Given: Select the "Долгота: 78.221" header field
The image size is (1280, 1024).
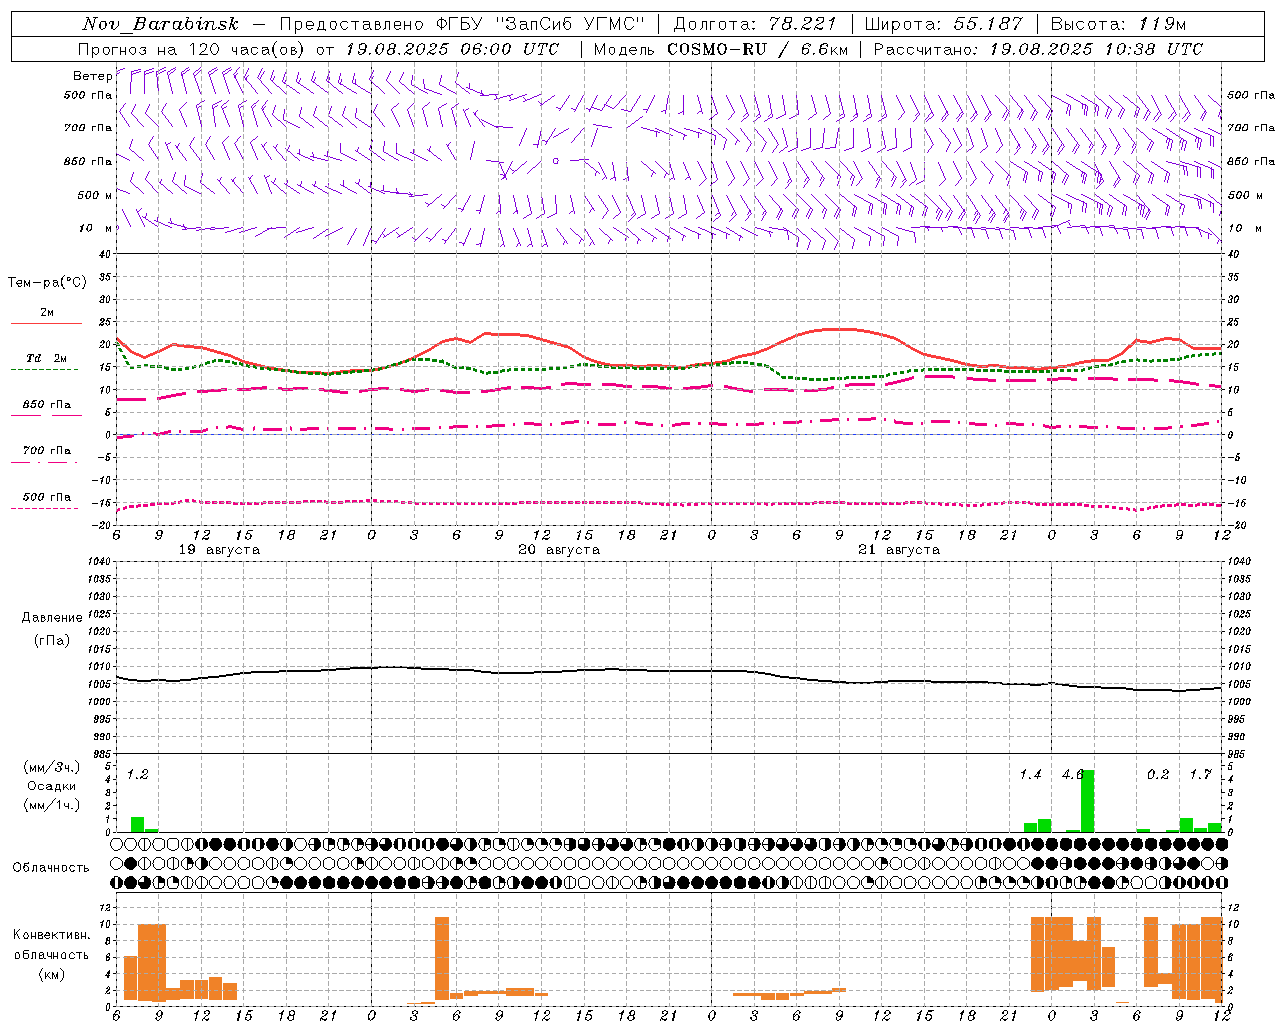Looking at the screenshot, I should (755, 24).
